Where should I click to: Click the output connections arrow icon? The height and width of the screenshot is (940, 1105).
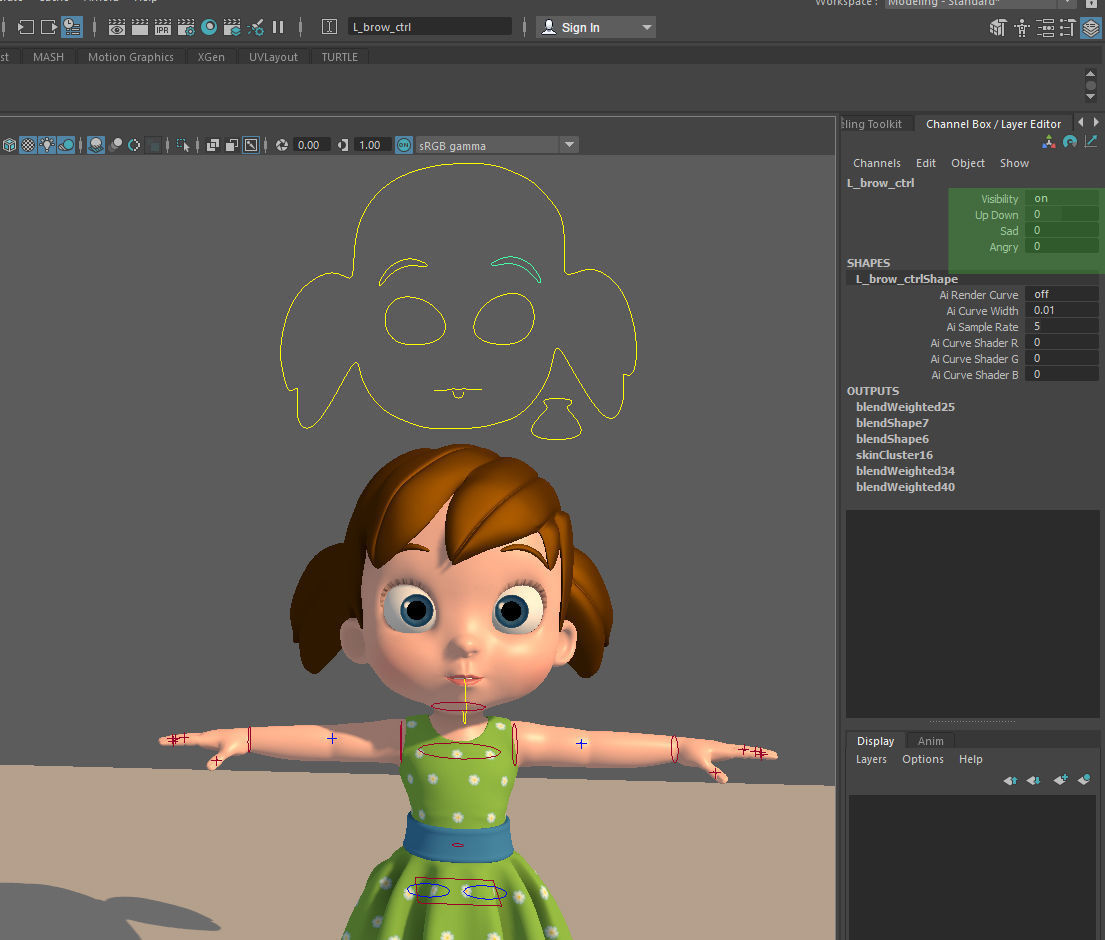pos(49,27)
